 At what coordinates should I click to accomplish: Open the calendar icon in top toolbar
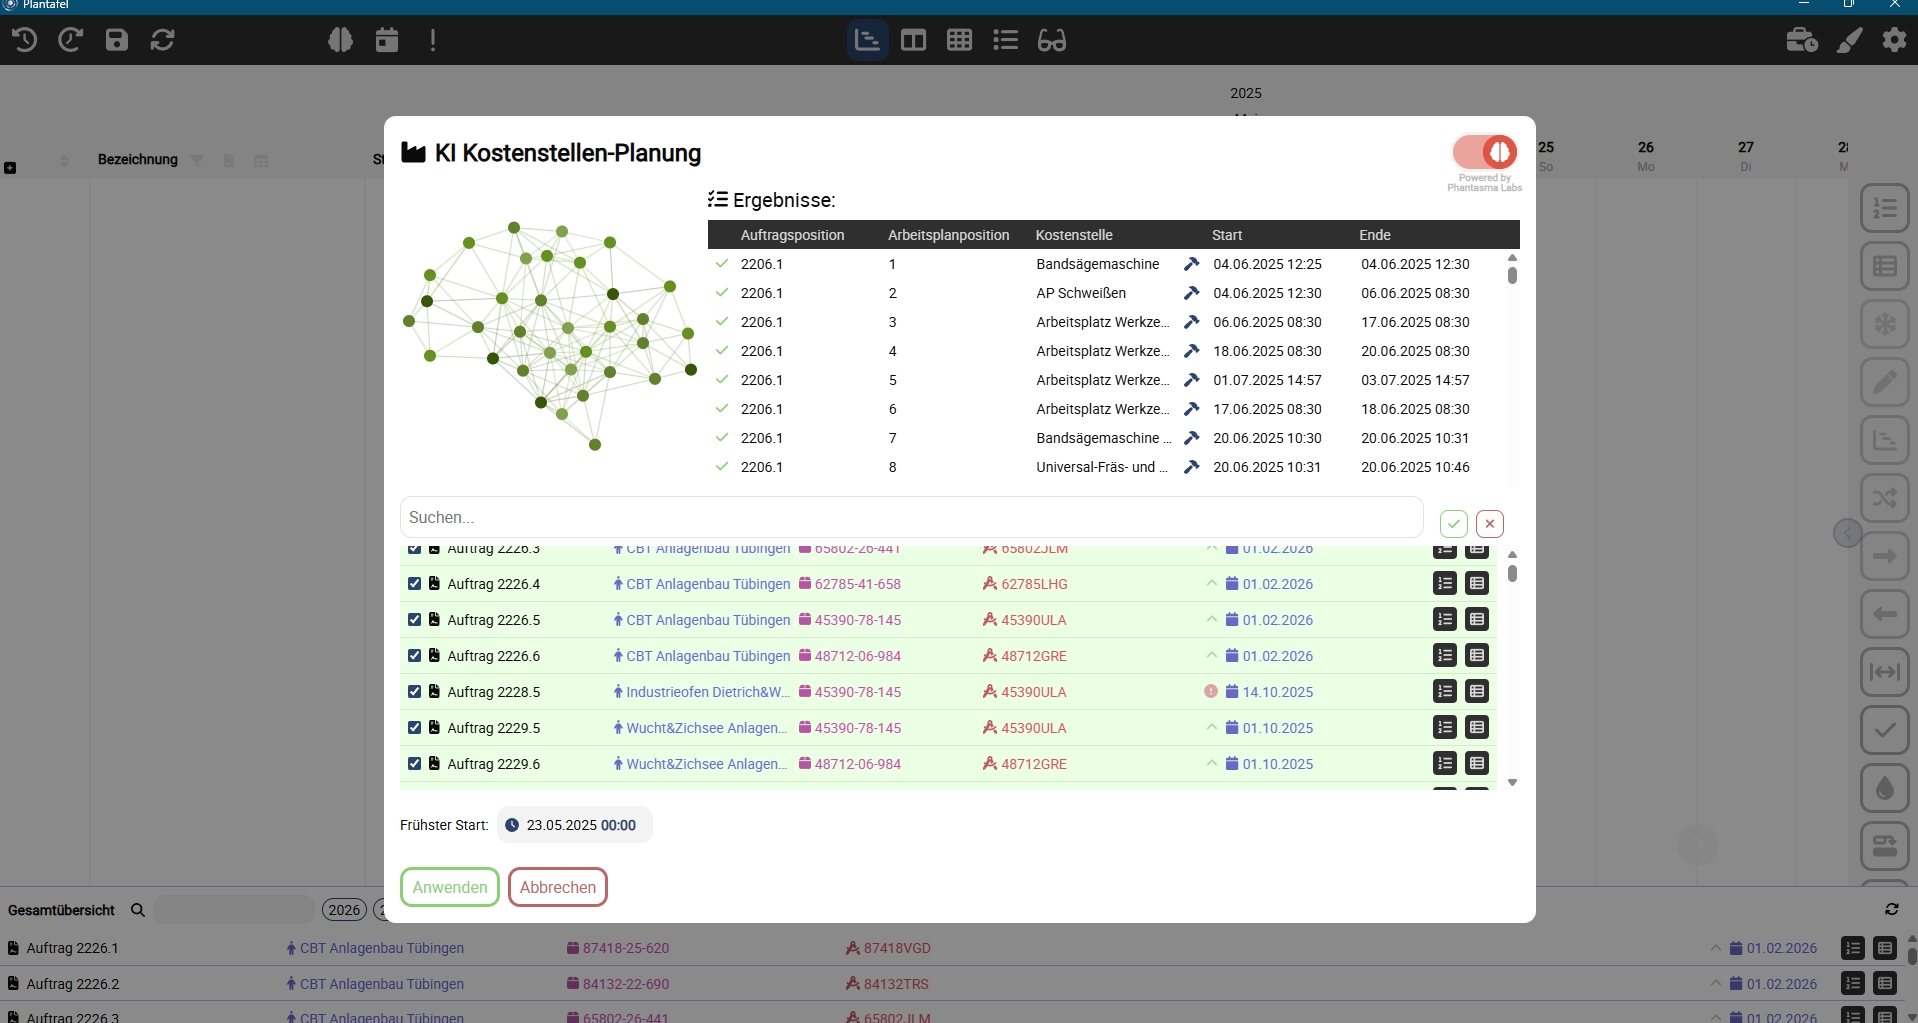point(387,40)
